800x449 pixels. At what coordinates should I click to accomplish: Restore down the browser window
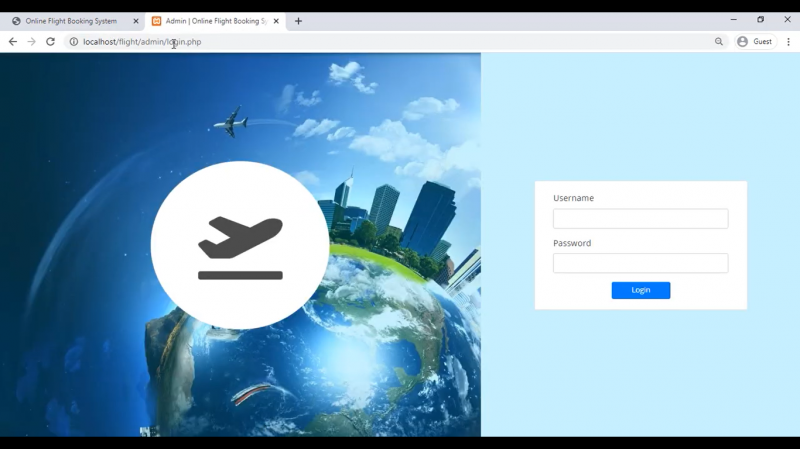(x=761, y=19)
